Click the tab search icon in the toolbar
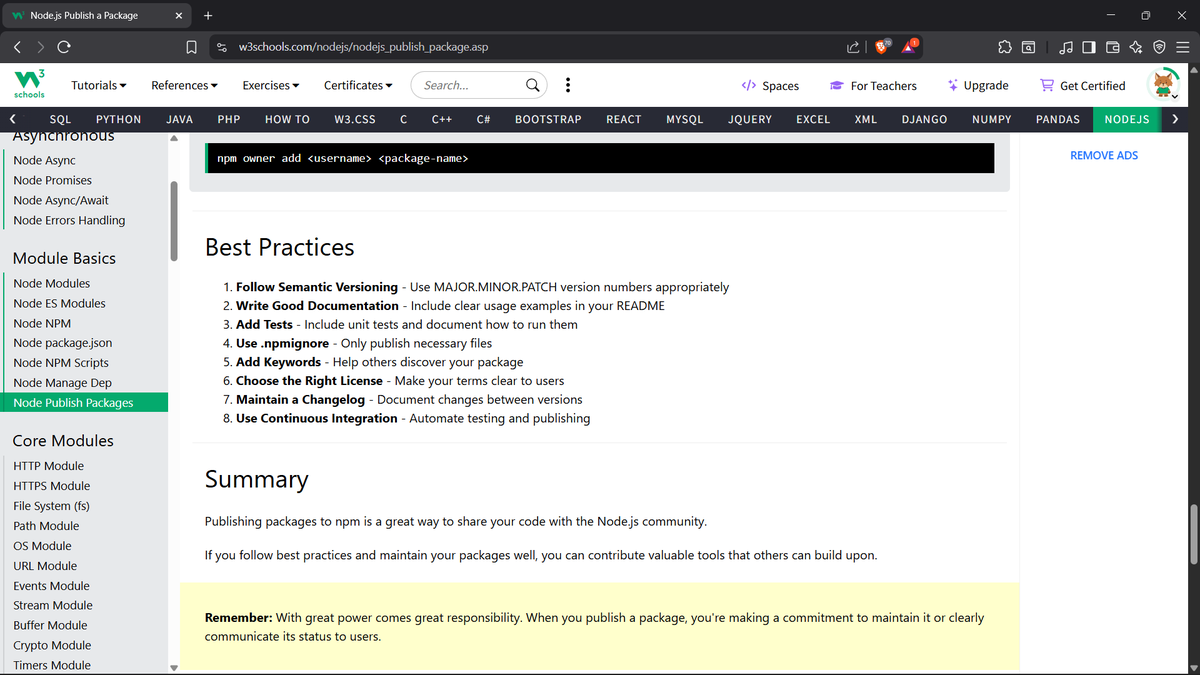 tap(1029, 47)
